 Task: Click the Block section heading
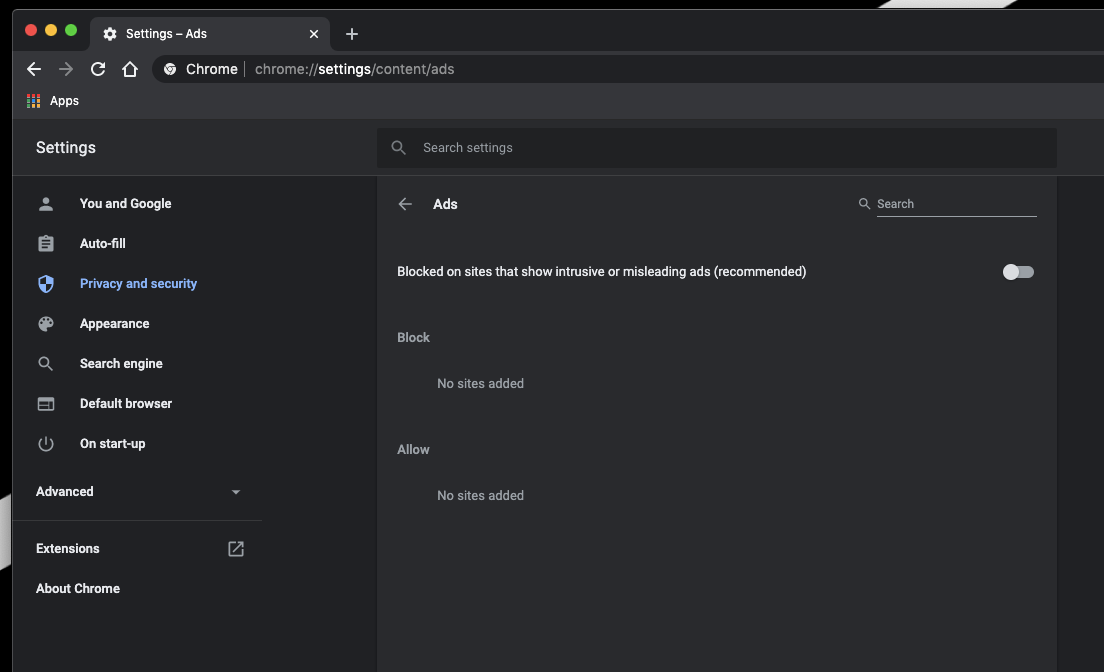pos(413,337)
